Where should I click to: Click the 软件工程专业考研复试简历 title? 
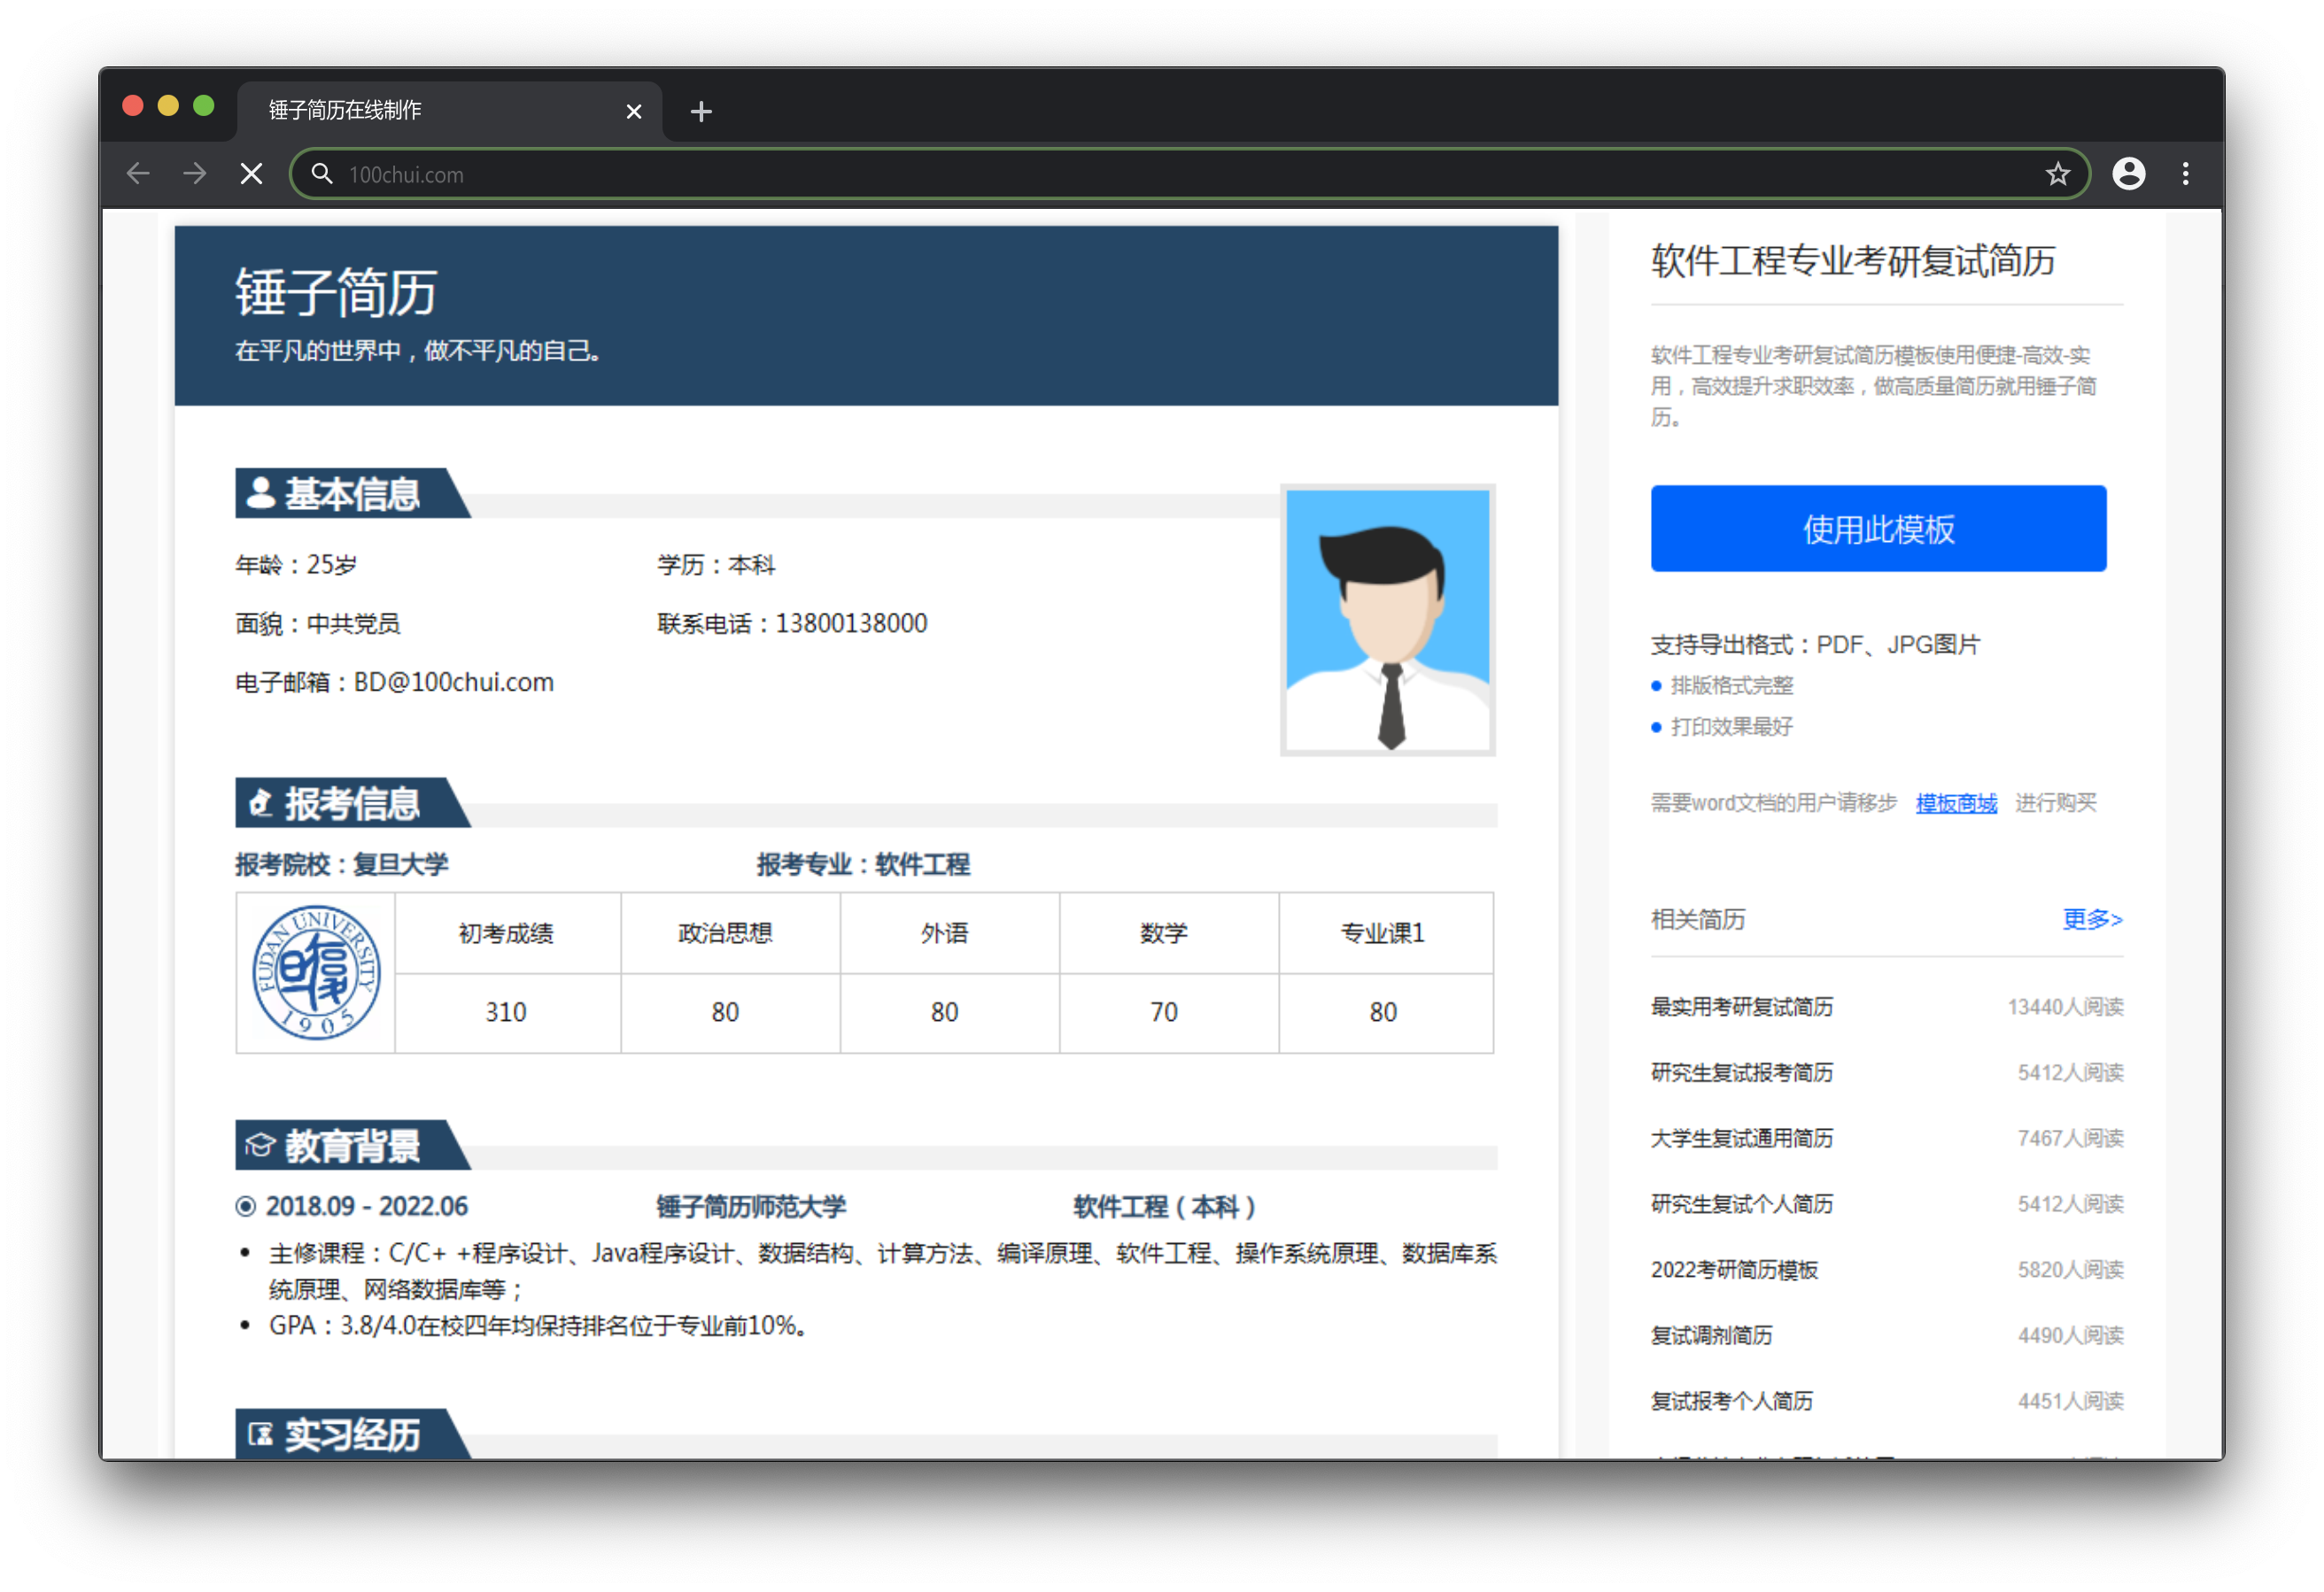coord(1853,260)
